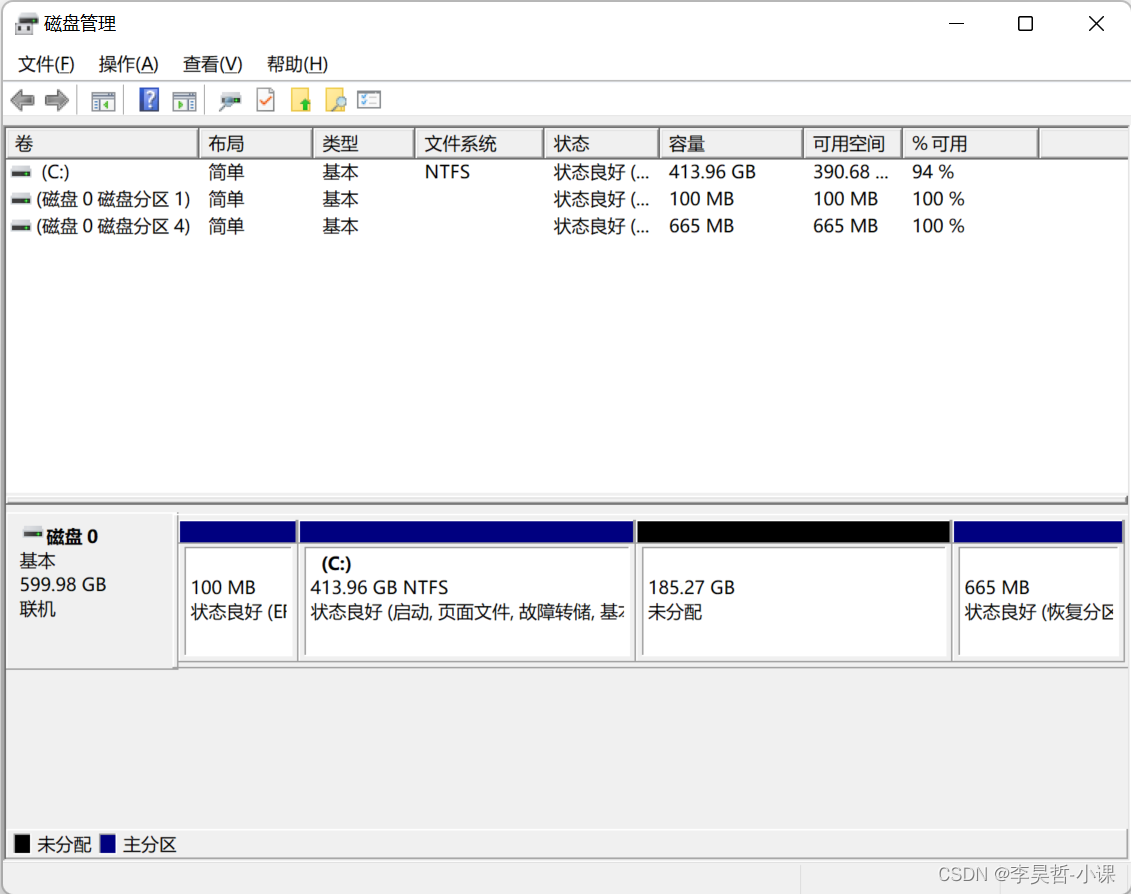Open the 操作(A) menu
This screenshot has height=894, width=1131.
[128, 64]
